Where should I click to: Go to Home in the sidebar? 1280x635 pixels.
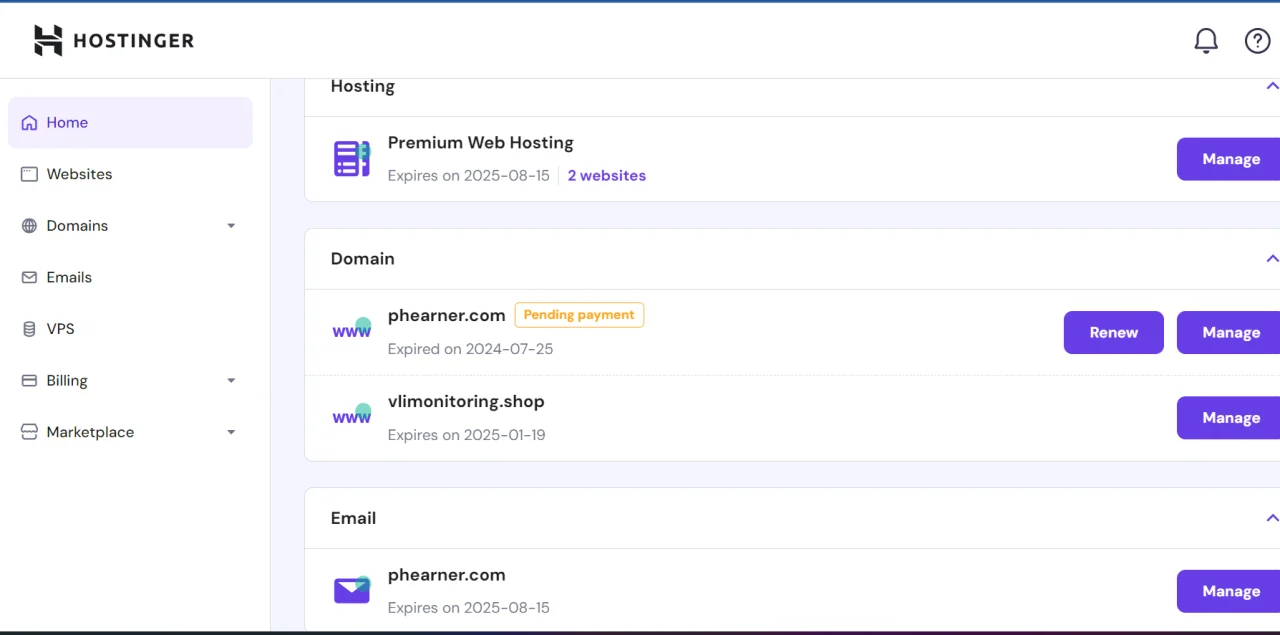click(130, 123)
